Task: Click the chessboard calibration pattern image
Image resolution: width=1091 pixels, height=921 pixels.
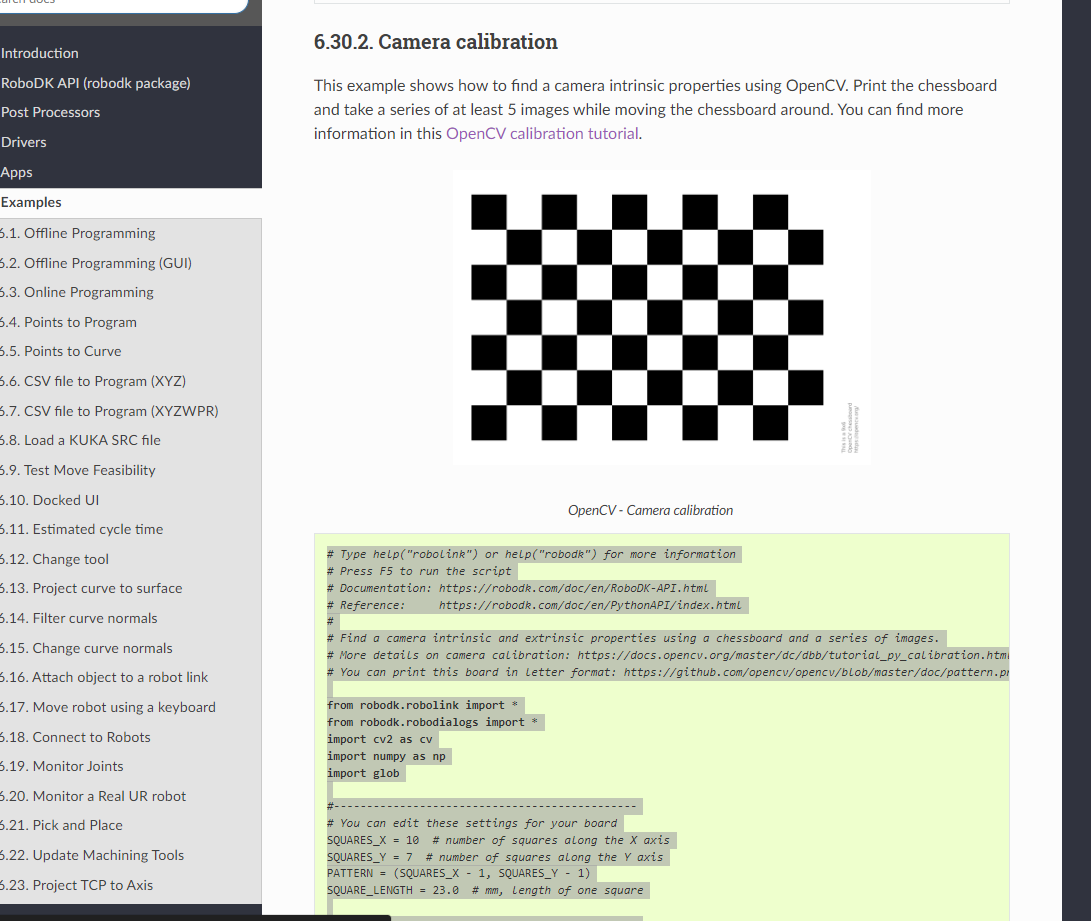Action: (x=661, y=317)
